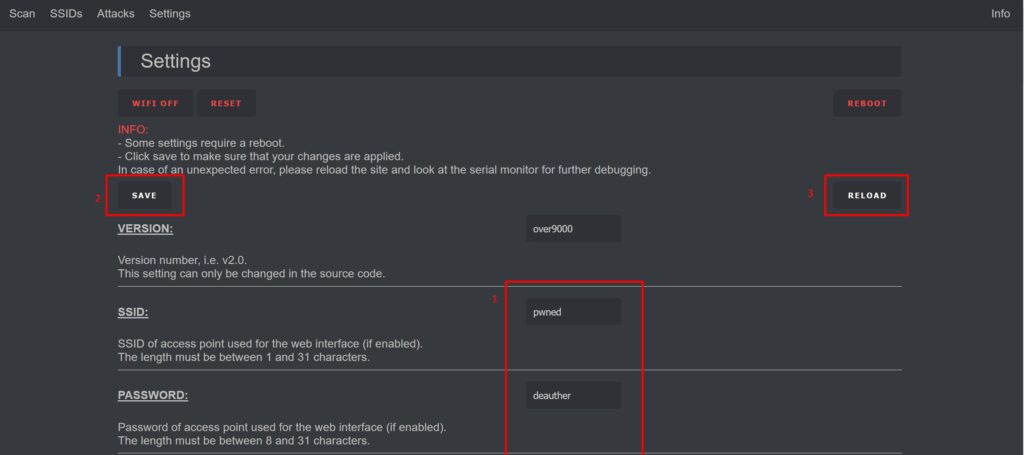The width and height of the screenshot is (1024, 455).
Task: Click the VERSION: label
Action: [x=146, y=229]
